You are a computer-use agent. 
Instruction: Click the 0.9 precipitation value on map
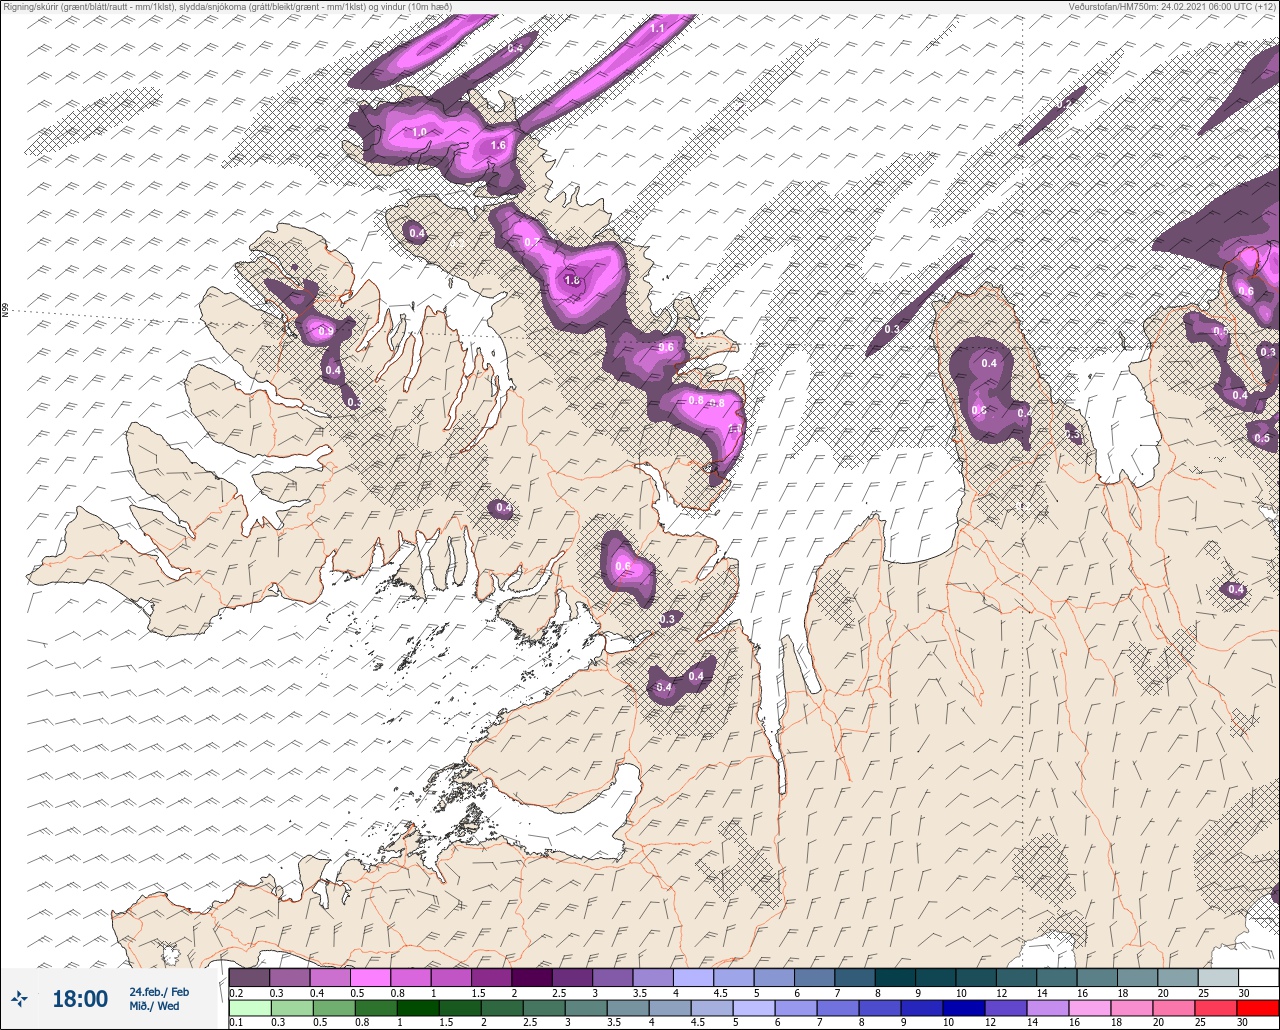click(x=325, y=331)
